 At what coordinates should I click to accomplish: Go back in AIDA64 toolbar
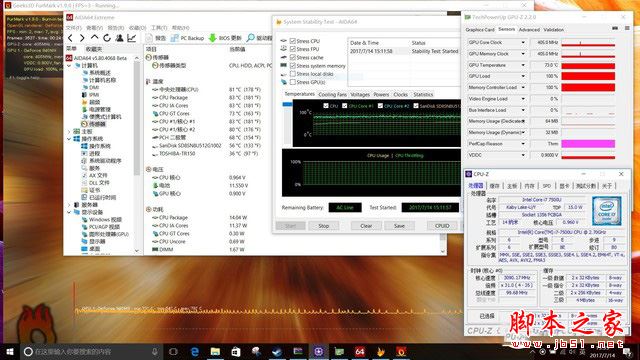point(71,38)
